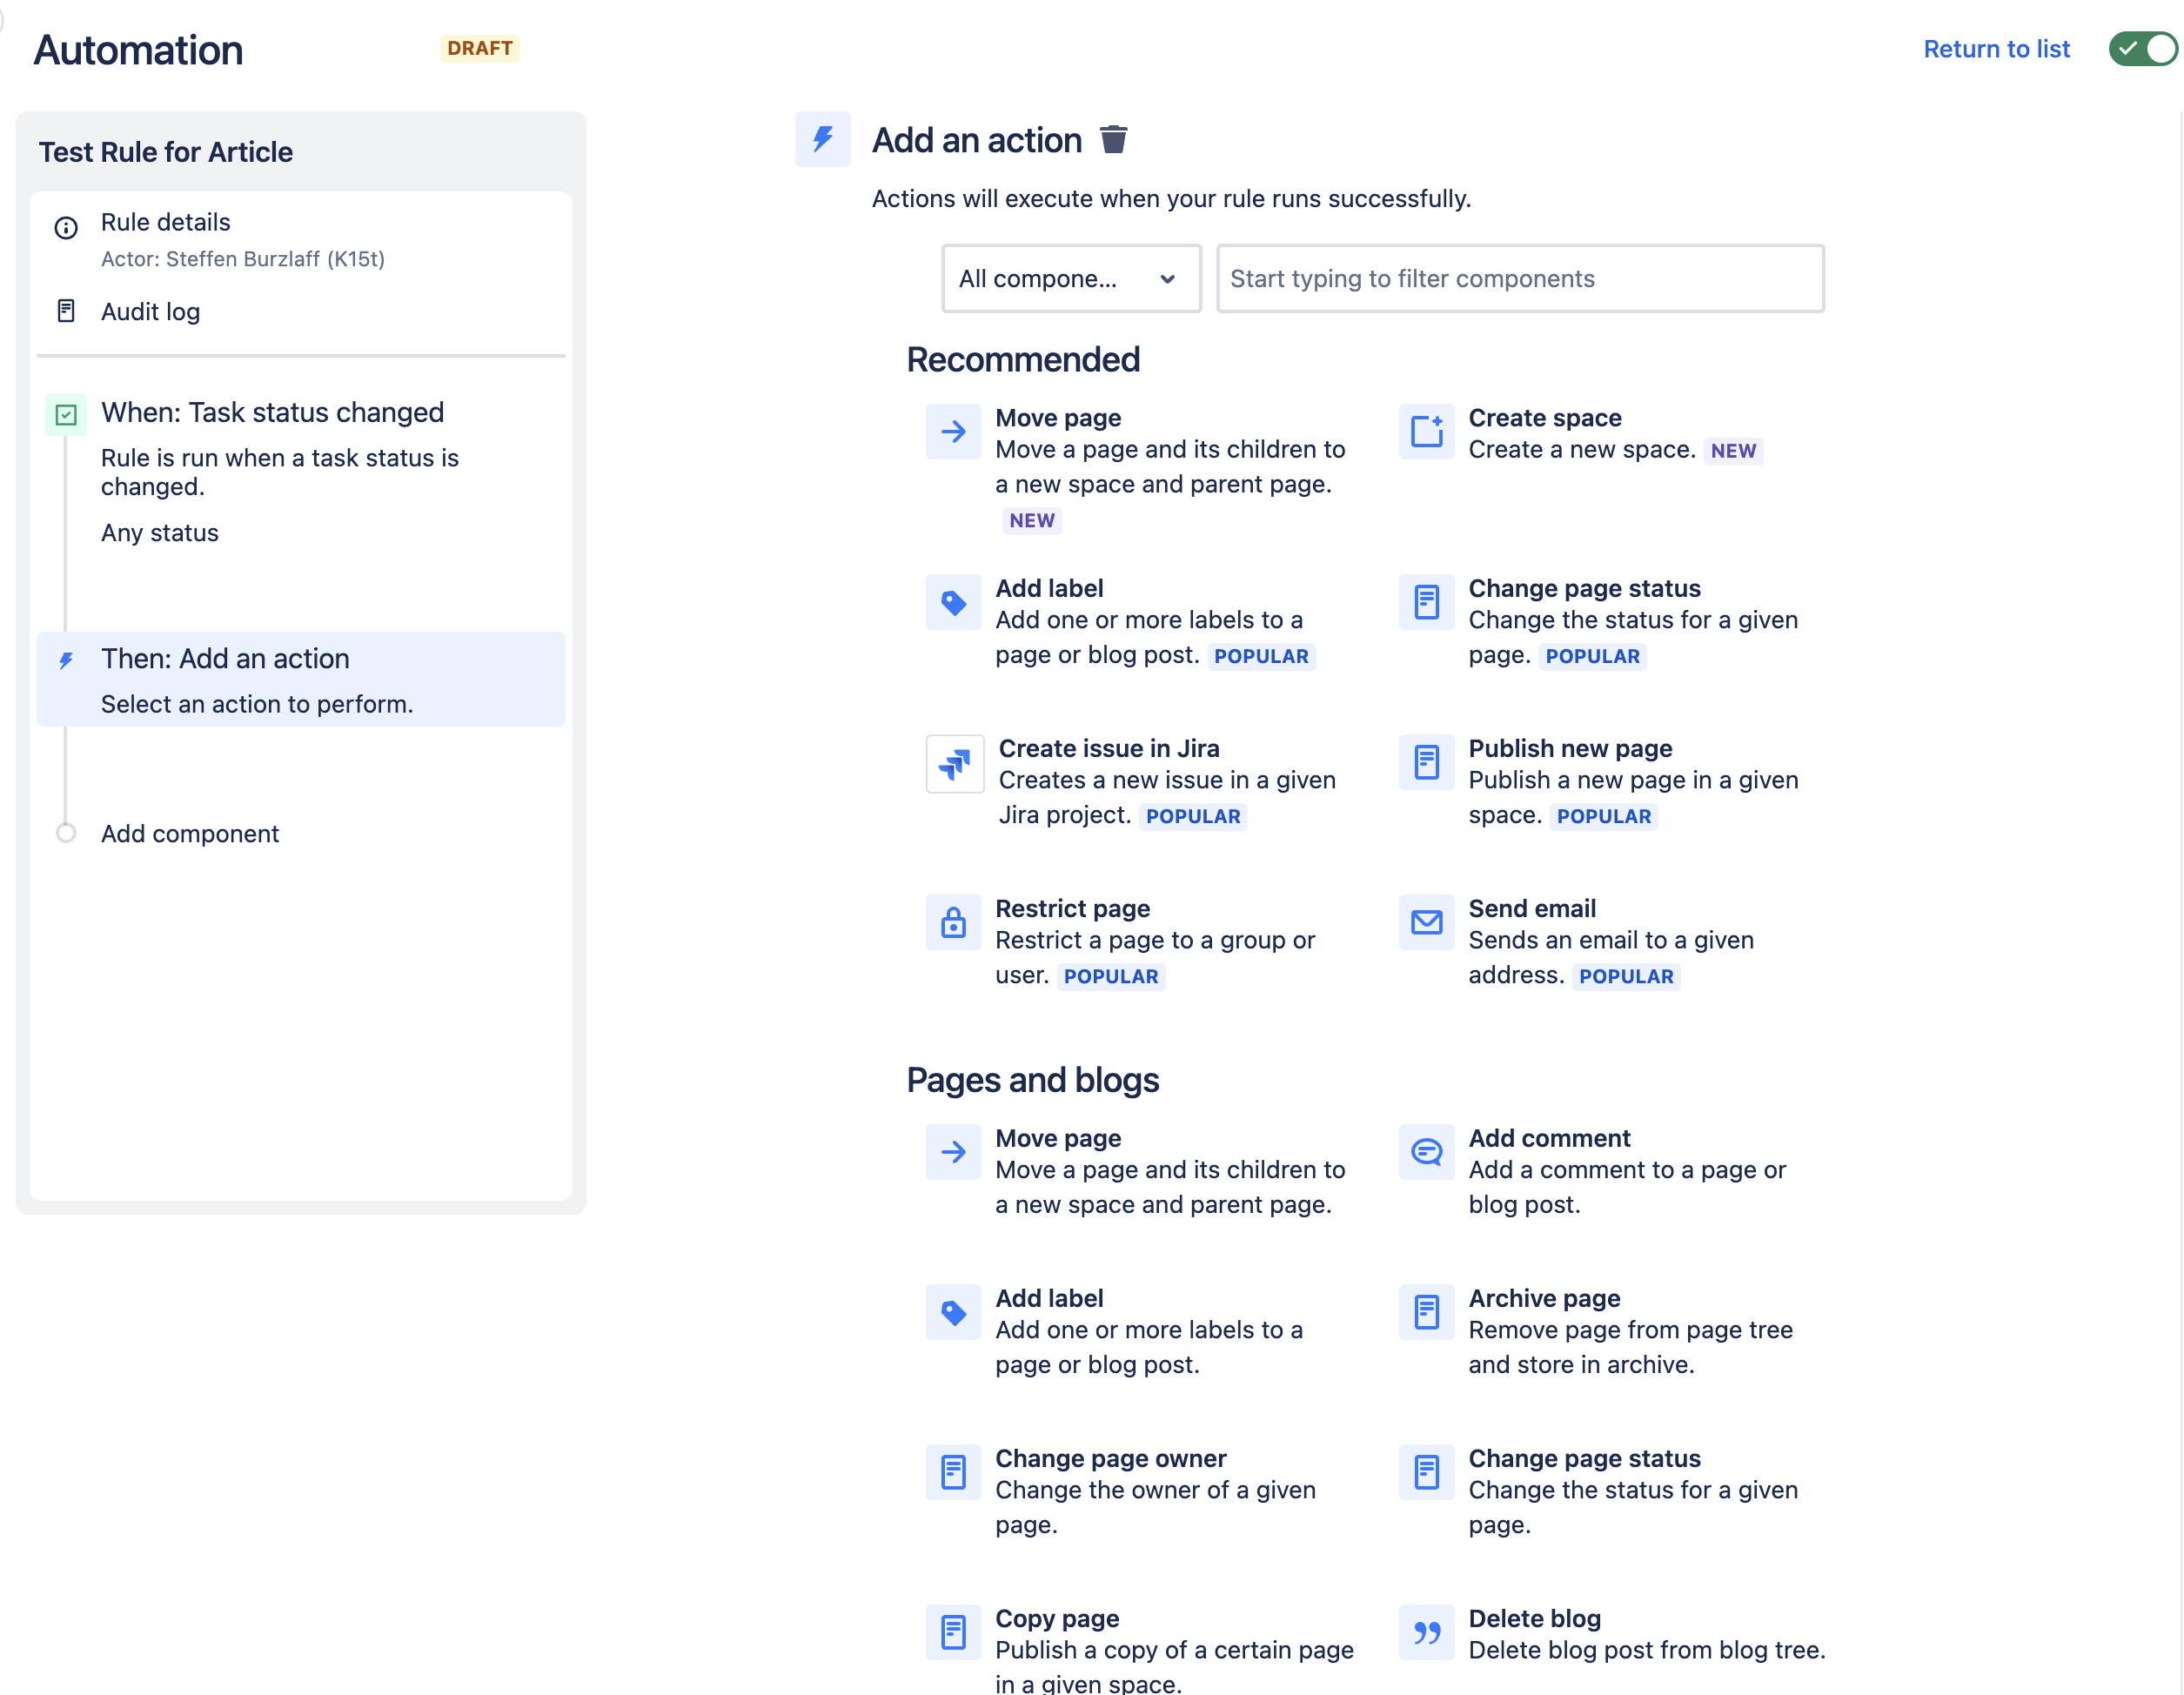Click the Send email envelope icon
This screenshot has height=1695, width=2184.
(x=1426, y=922)
